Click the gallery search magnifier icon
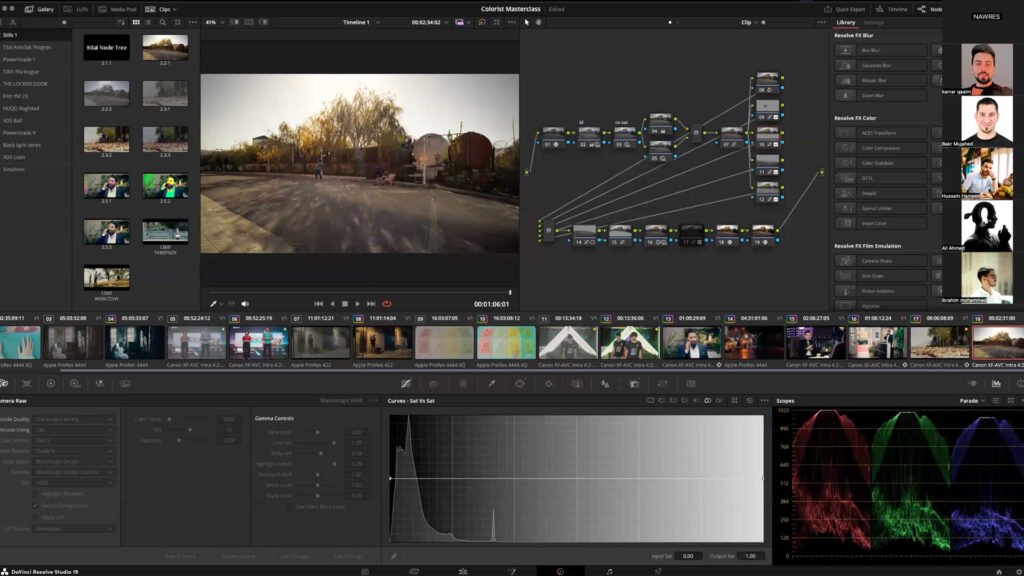Viewport: 1024px width, 576px height. [x=163, y=22]
